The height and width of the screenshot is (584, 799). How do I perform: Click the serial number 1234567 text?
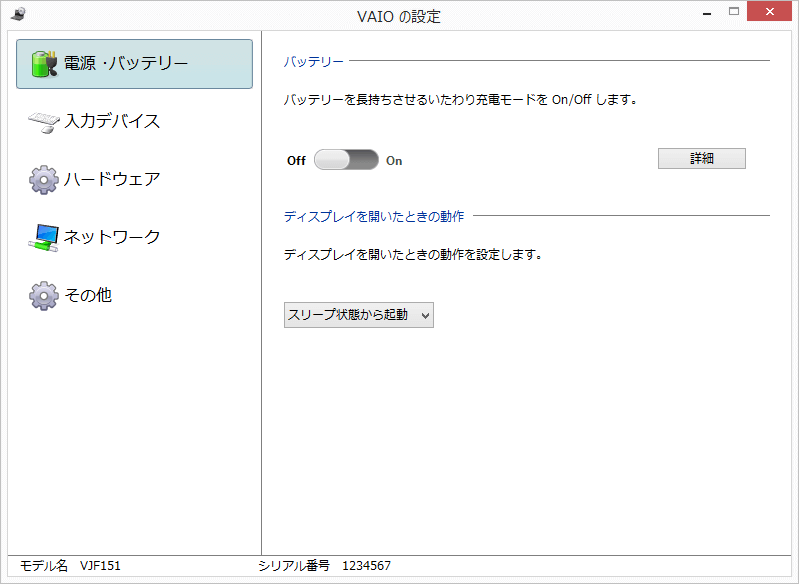pos(366,566)
